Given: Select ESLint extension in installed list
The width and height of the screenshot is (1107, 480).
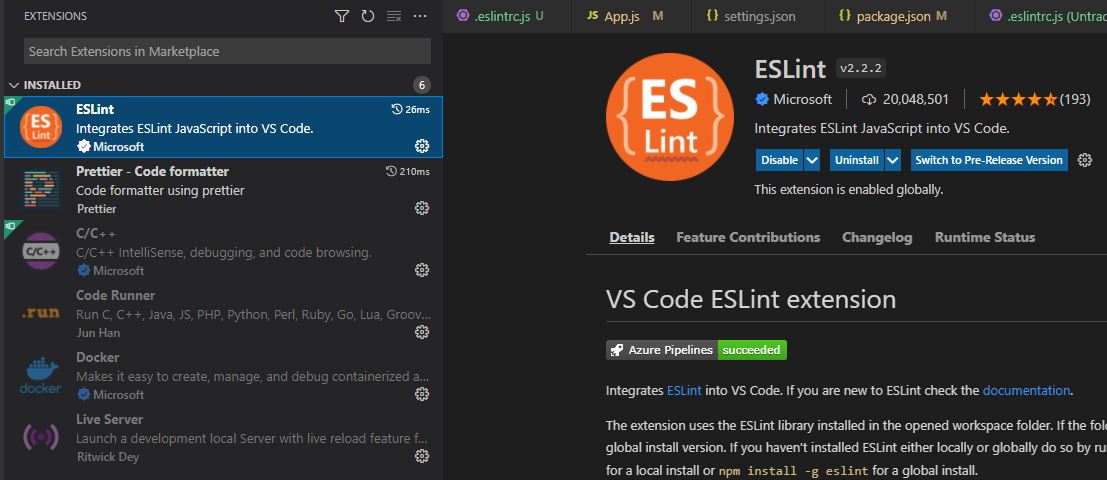Looking at the screenshot, I should click(224, 127).
